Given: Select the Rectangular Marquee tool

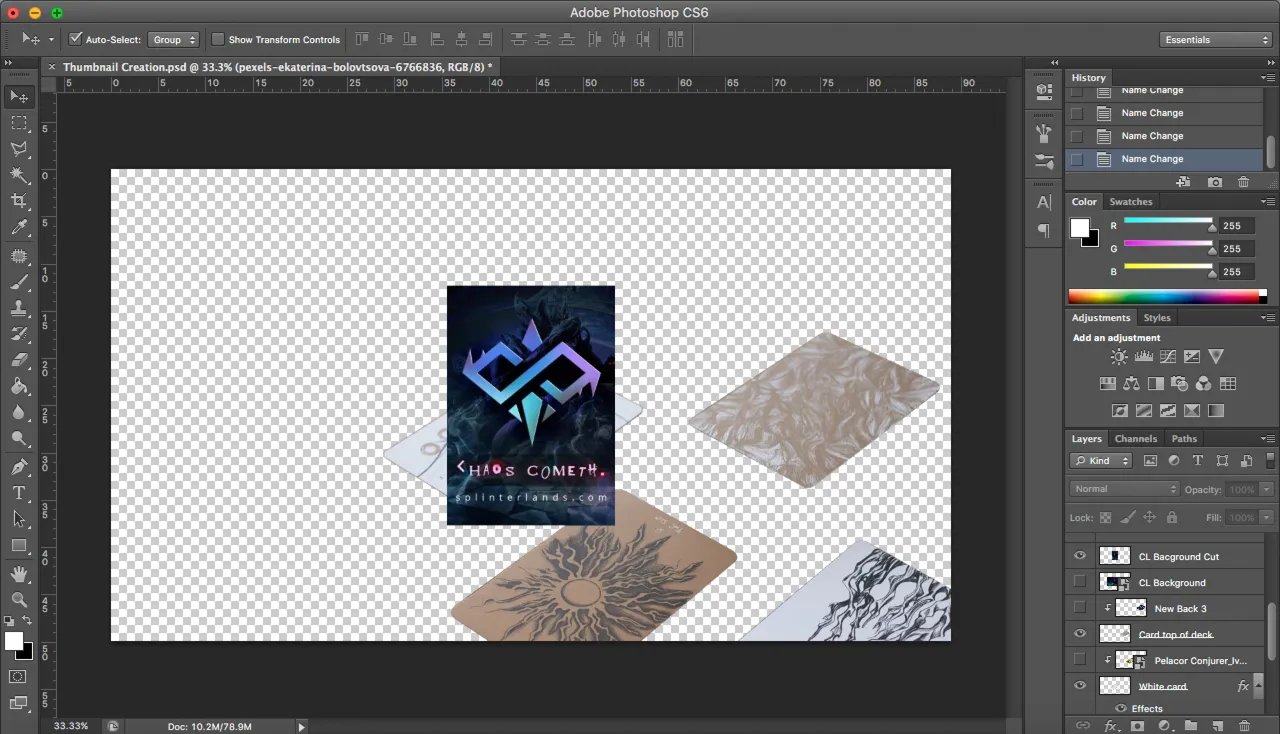Looking at the screenshot, I should click(19, 122).
